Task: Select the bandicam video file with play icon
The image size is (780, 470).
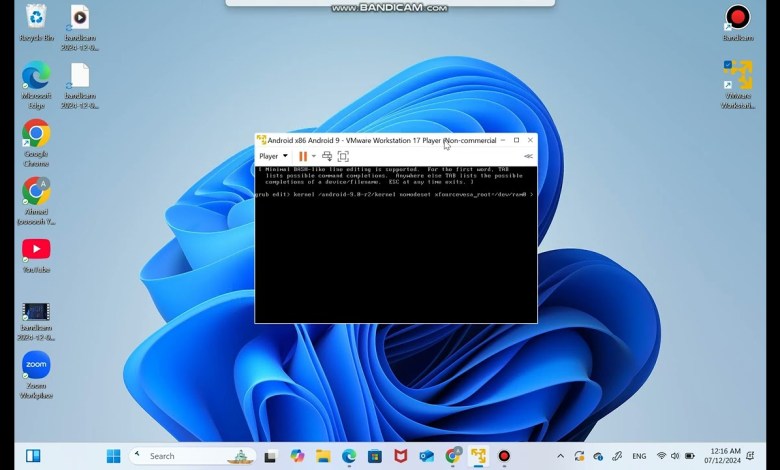Action: click(x=80, y=28)
